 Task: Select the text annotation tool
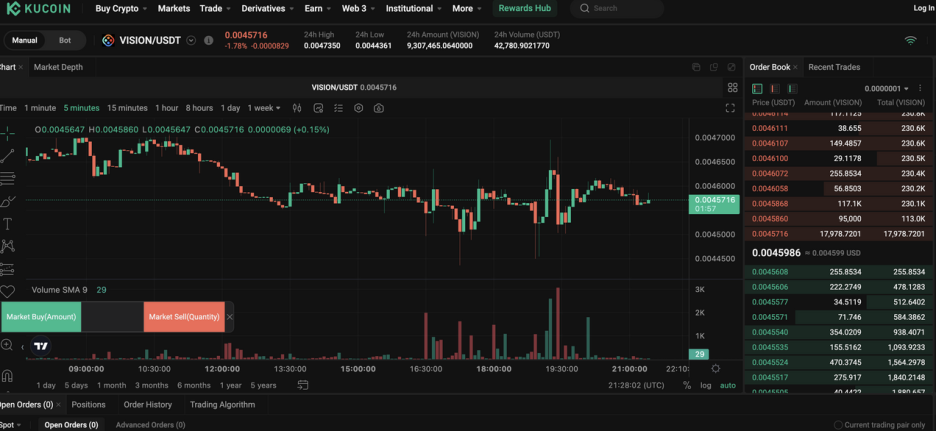click(x=7, y=224)
